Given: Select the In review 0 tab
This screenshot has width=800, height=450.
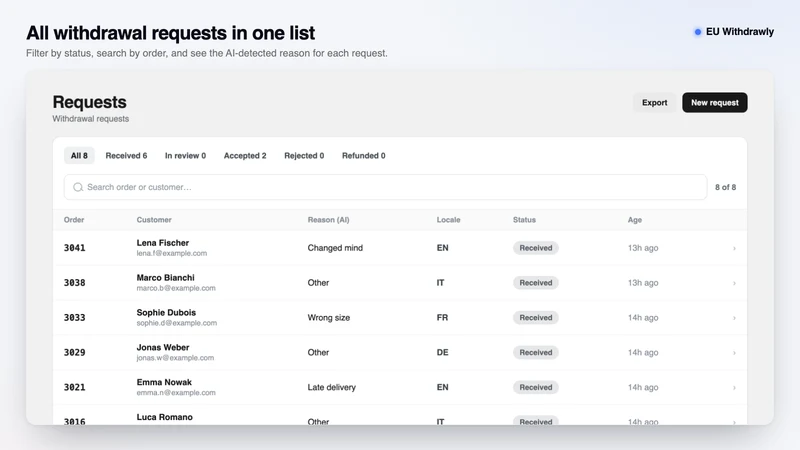Looking at the screenshot, I should [185, 156].
